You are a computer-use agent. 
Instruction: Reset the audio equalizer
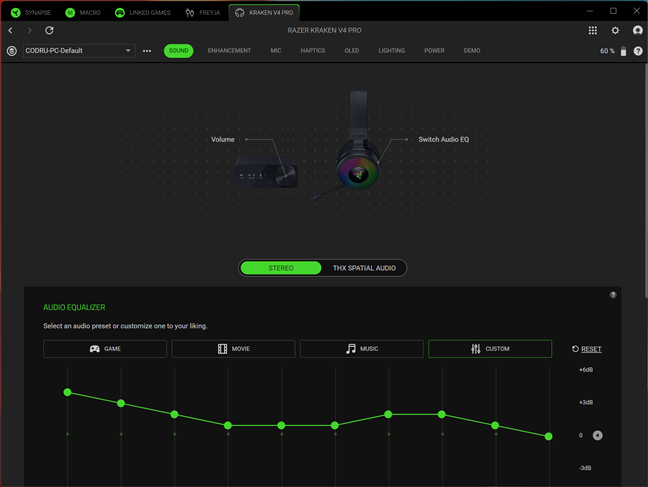coord(586,349)
